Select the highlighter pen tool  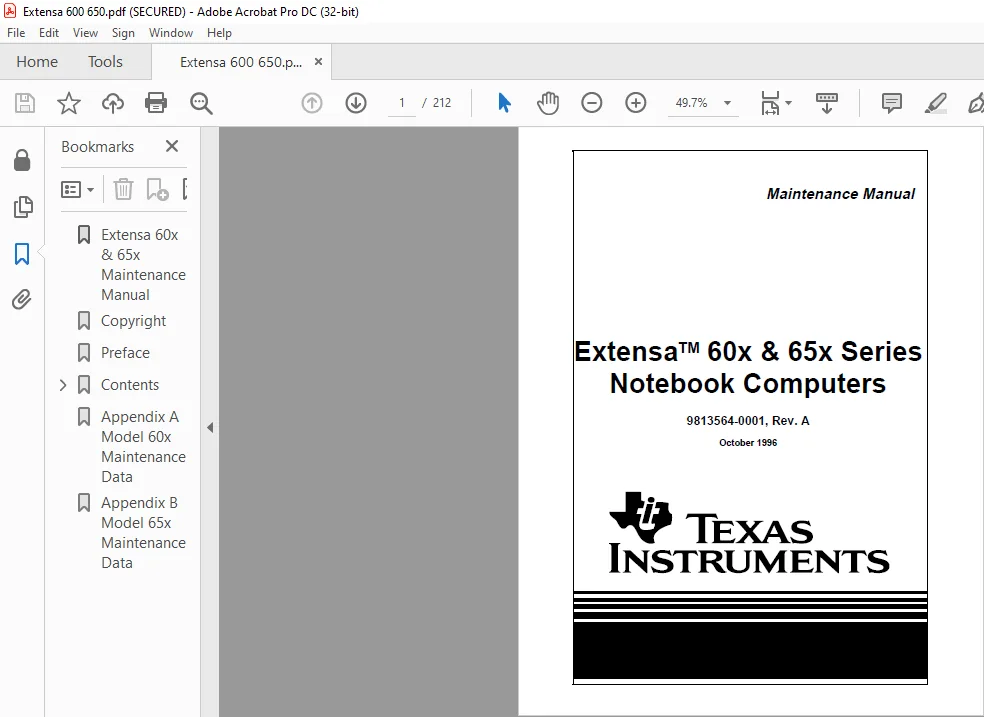click(x=936, y=103)
